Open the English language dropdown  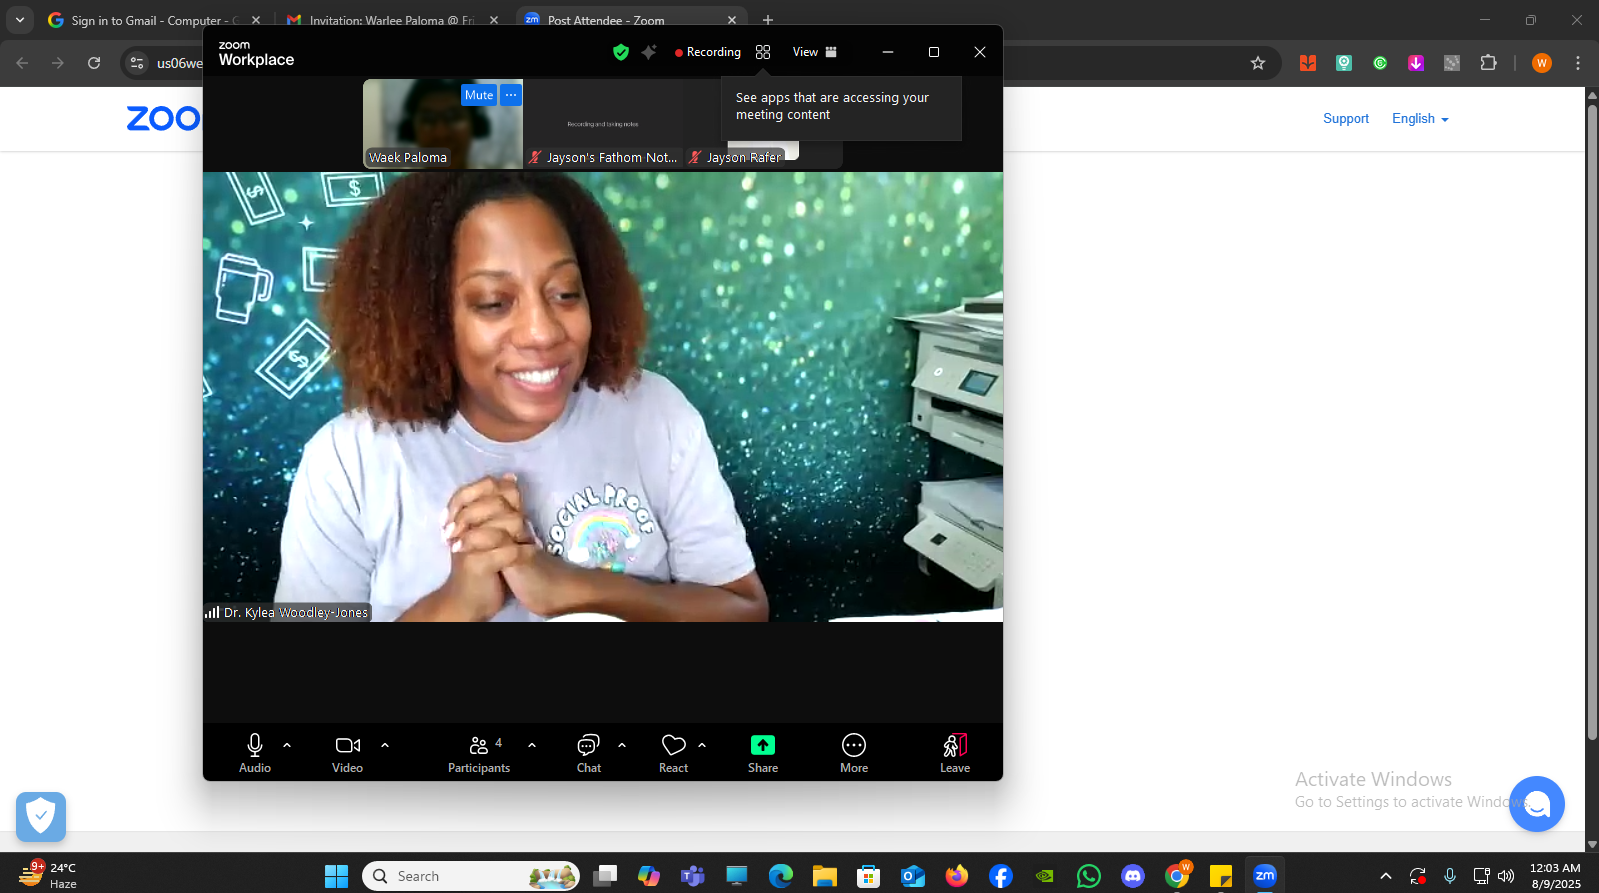1420,119
